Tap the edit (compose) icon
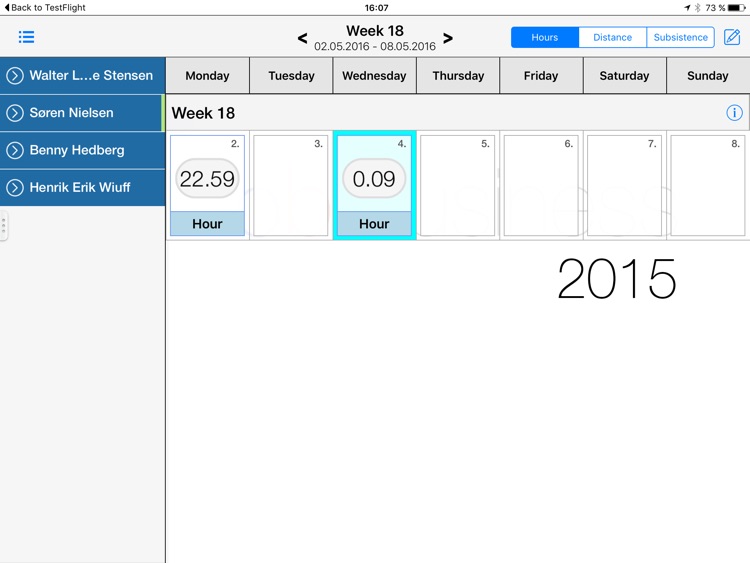This screenshot has width=750, height=563. 732,37
